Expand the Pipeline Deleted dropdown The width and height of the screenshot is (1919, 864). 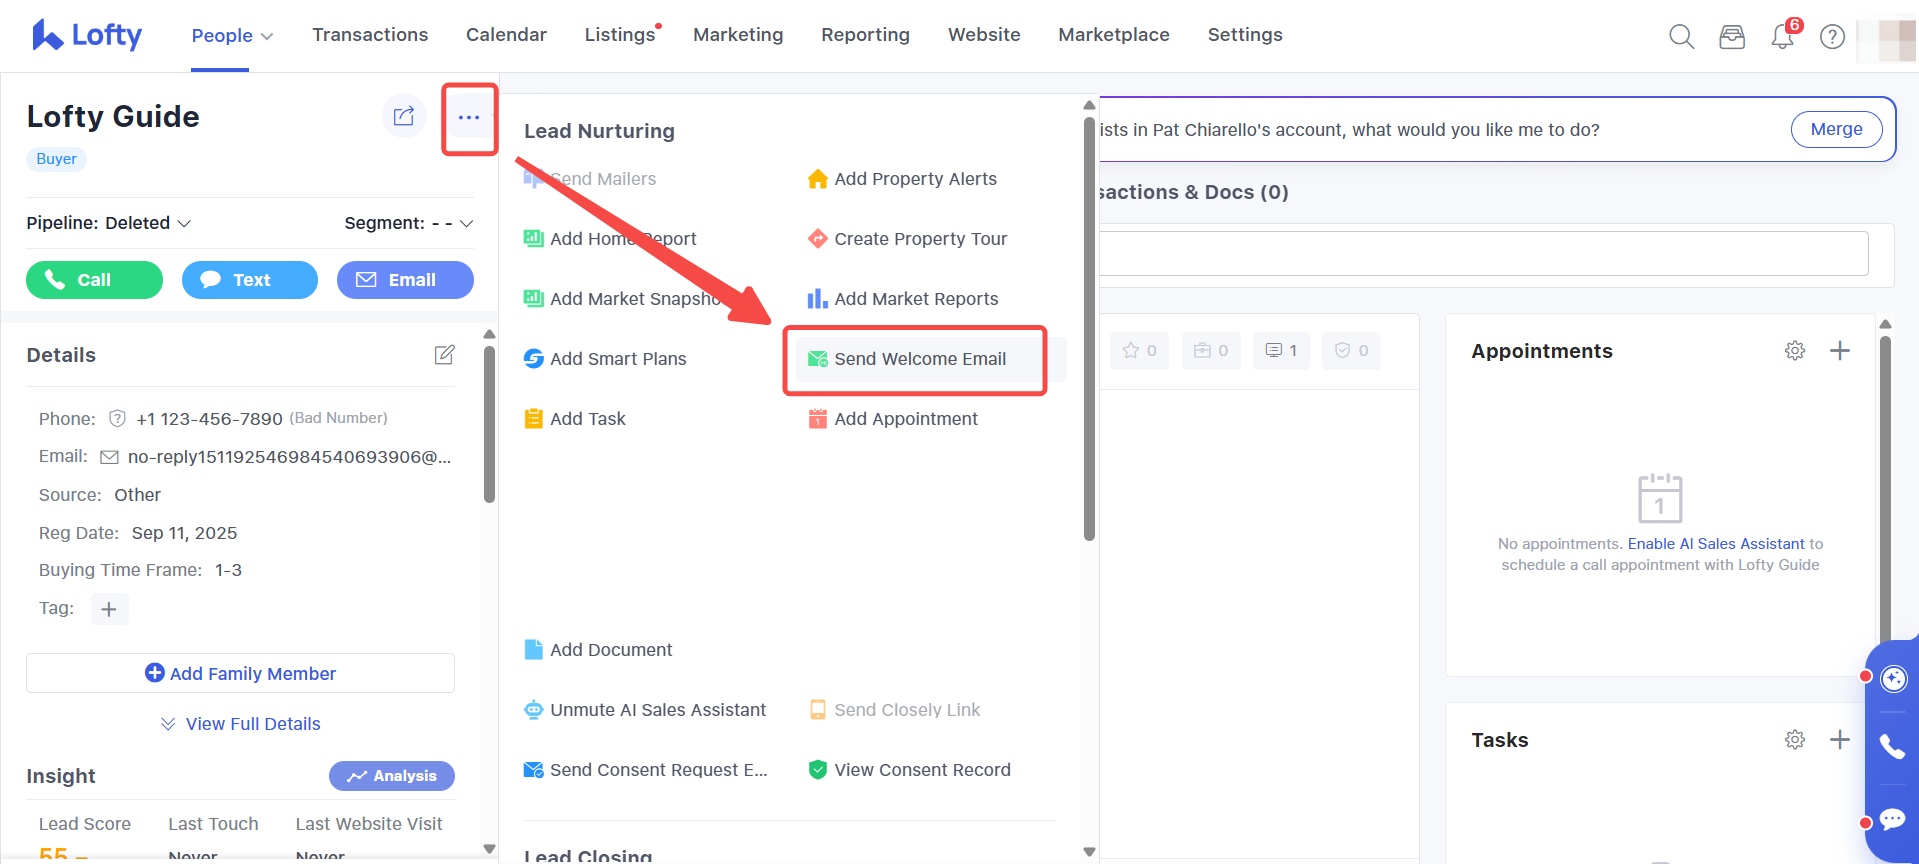(x=108, y=223)
